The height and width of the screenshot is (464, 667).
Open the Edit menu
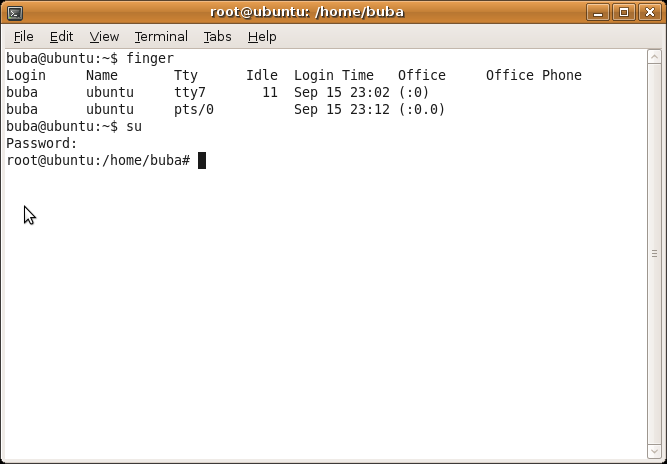(x=61, y=37)
